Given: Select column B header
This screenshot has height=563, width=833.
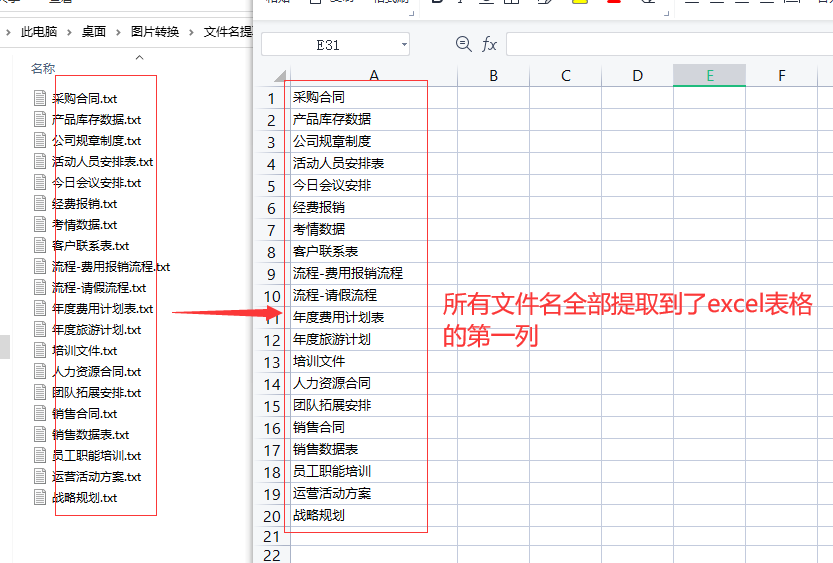Looking at the screenshot, I should coord(494,76).
